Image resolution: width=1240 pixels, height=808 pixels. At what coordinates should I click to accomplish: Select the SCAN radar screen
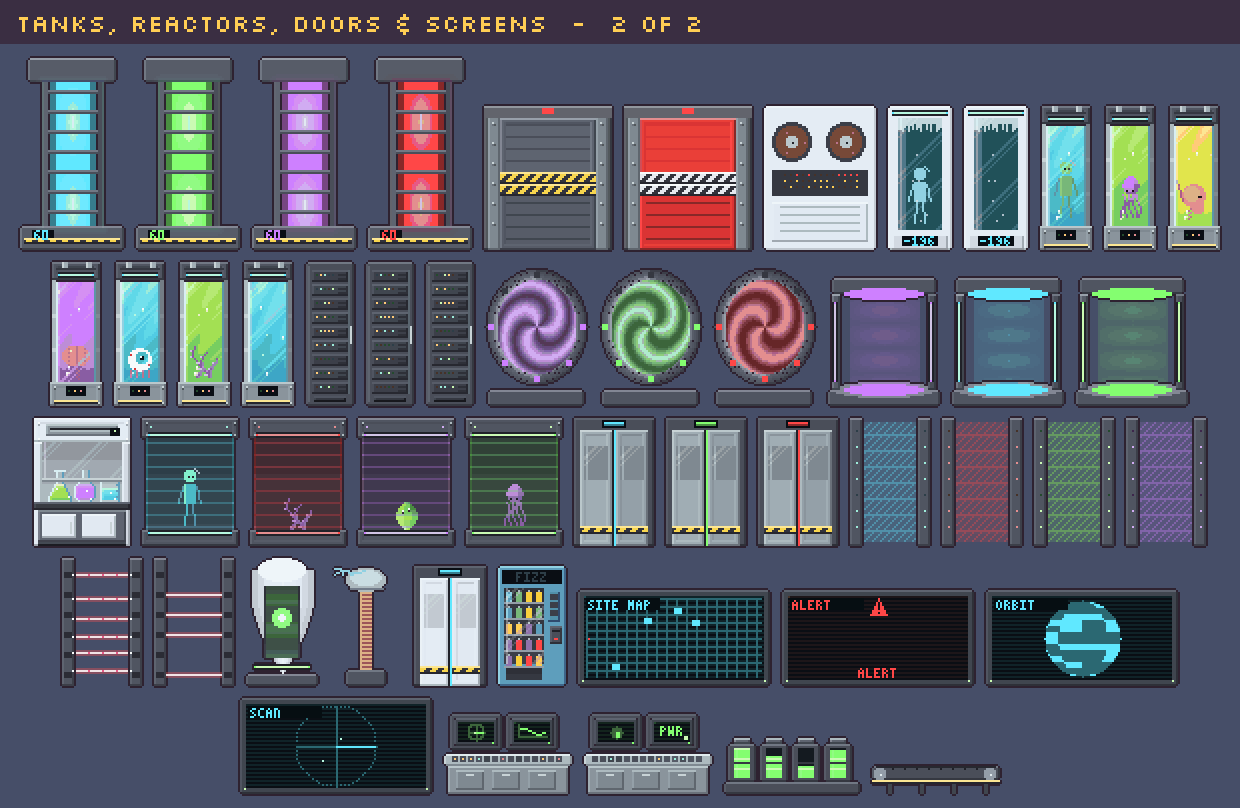pos(337,746)
